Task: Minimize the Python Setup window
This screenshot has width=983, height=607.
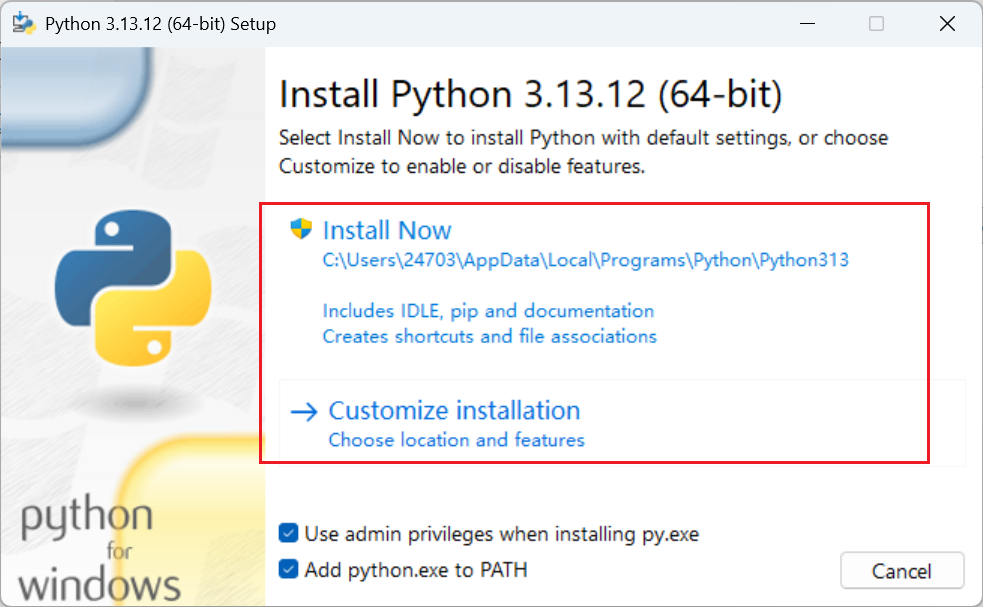Action: 807,24
